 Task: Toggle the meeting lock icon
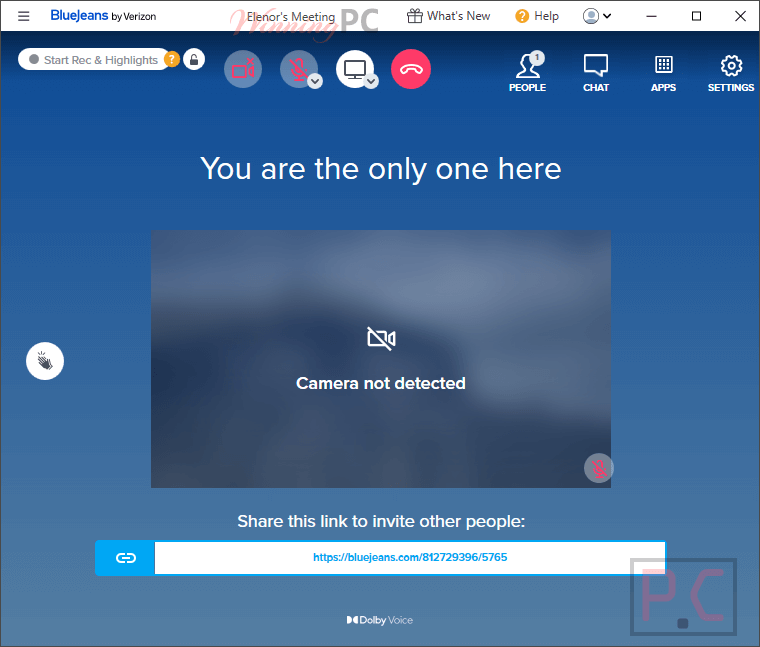(194, 60)
